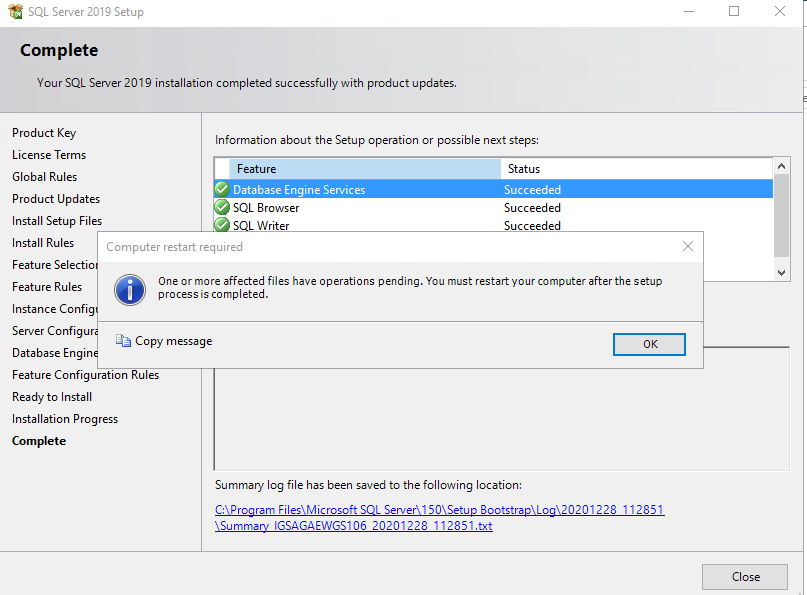This screenshot has height=595, width=807.
Task: Click the Product Updates step
Action: click(x=56, y=199)
